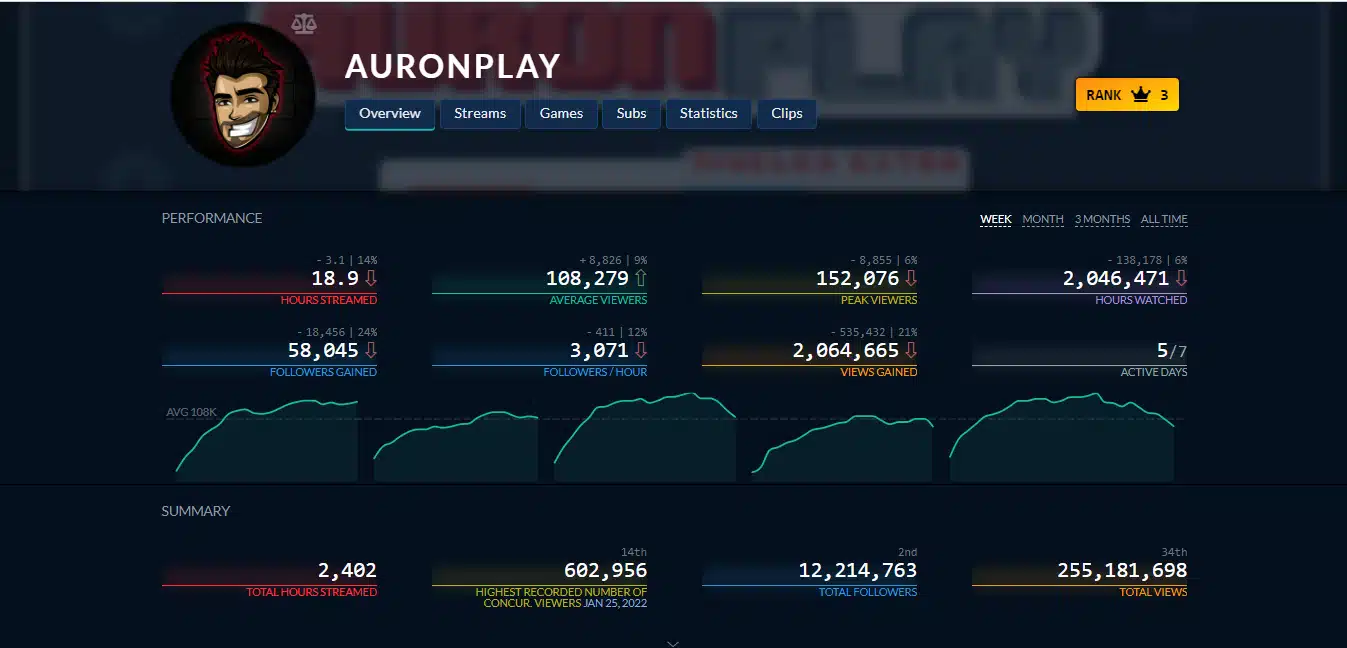Click the down arrow beside 152,076 peak viewers
The height and width of the screenshot is (648, 1347).
tap(911, 278)
